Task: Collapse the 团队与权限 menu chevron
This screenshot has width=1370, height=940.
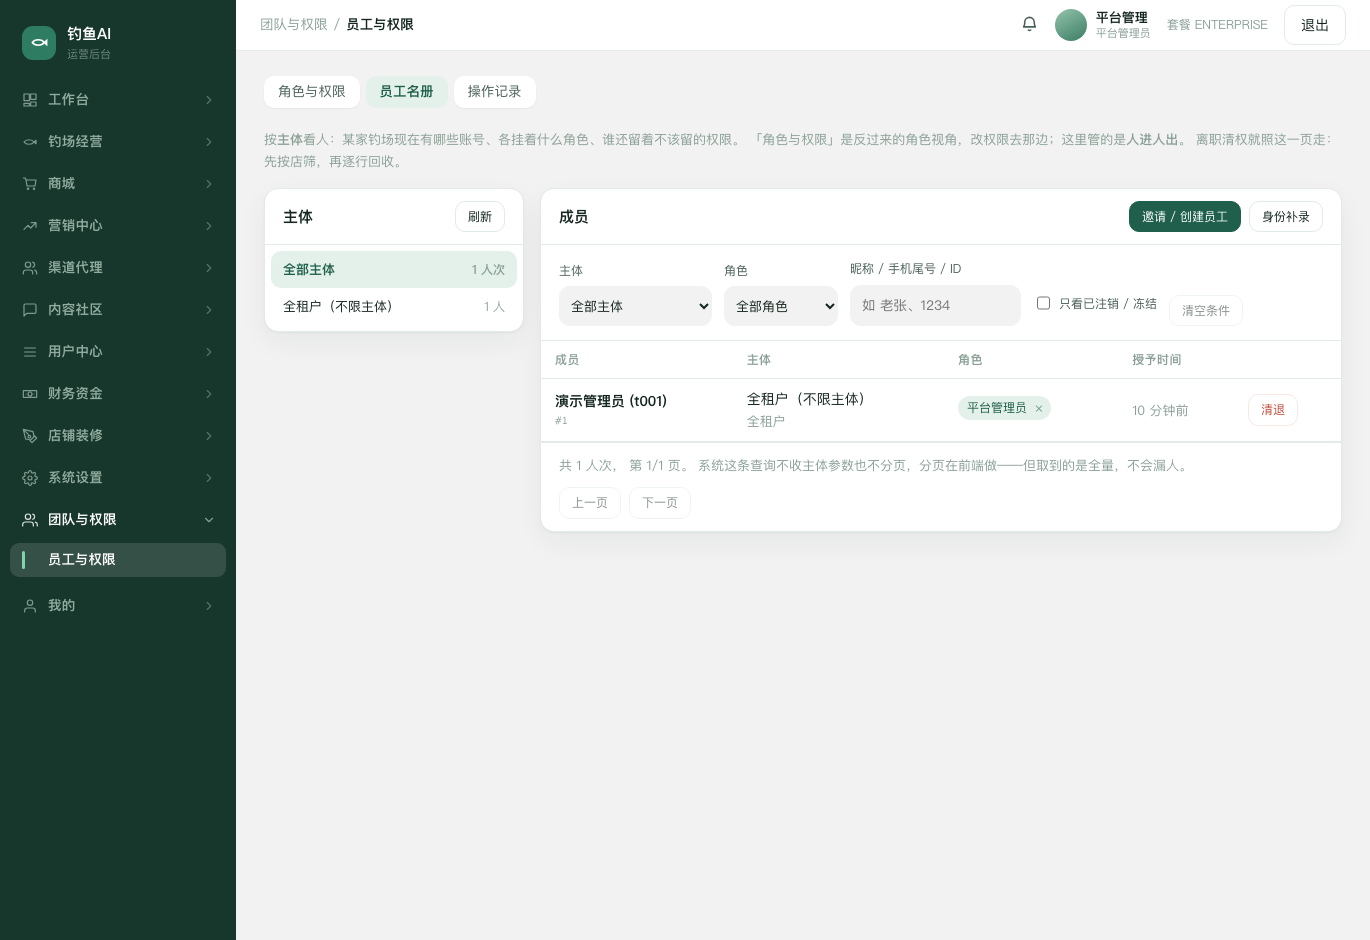Action: 209,520
